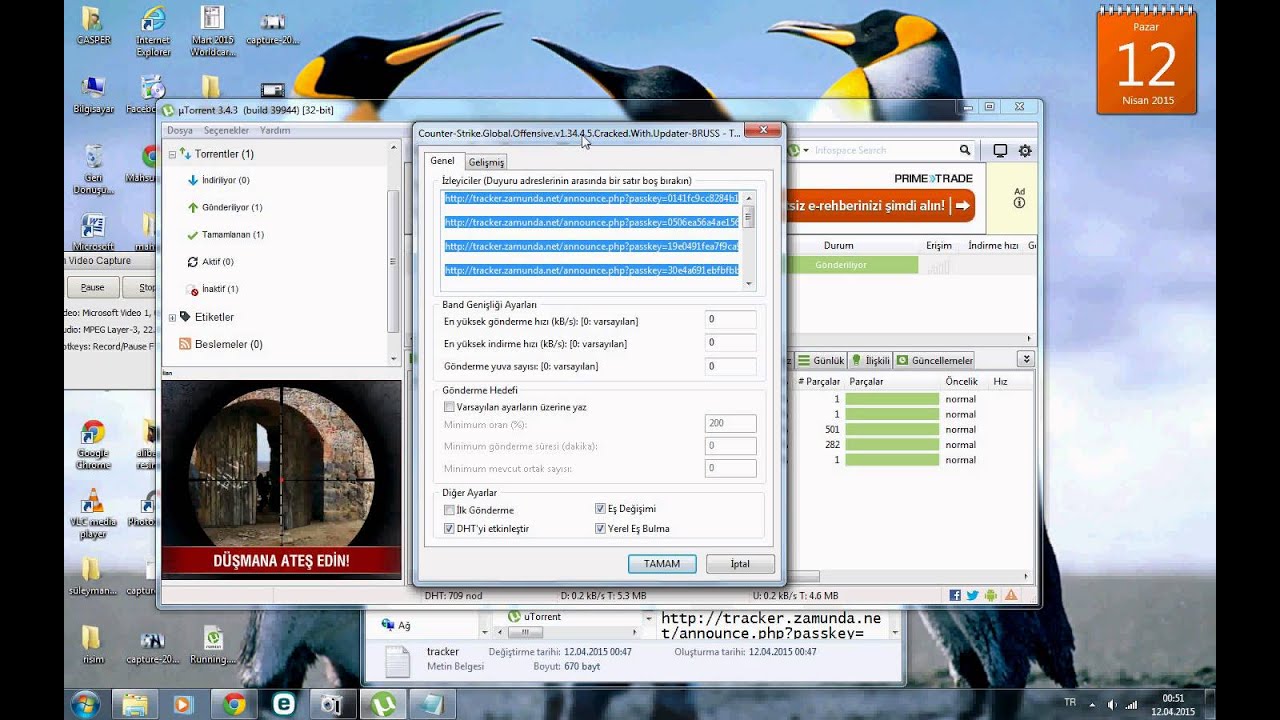This screenshot has width=1280, height=720.
Task: Click the Twitter icon in status bar
Action: [x=973, y=595]
